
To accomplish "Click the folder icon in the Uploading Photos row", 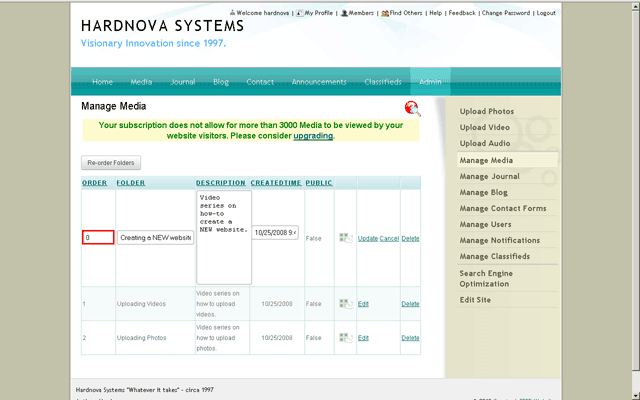I will [x=346, y=338].
